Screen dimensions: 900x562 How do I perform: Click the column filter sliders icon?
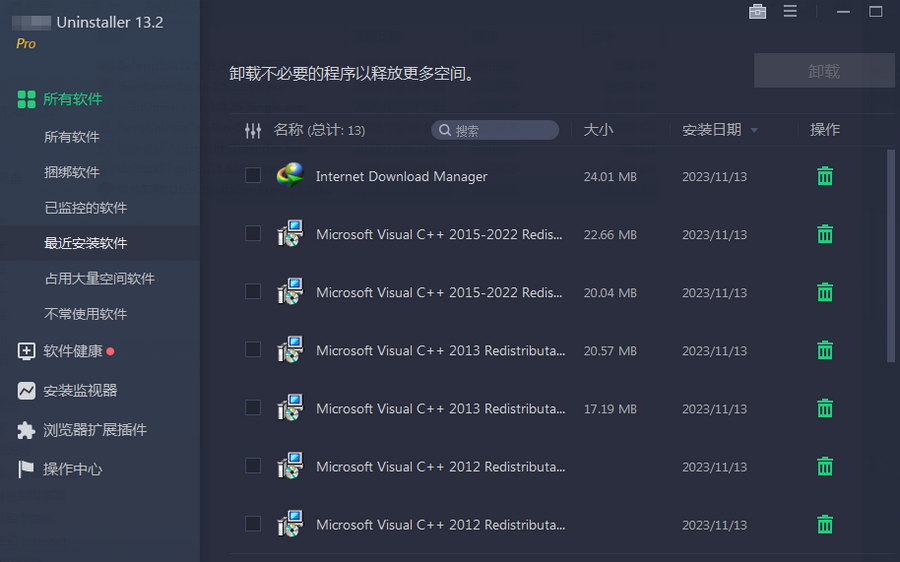click(253, 130)
